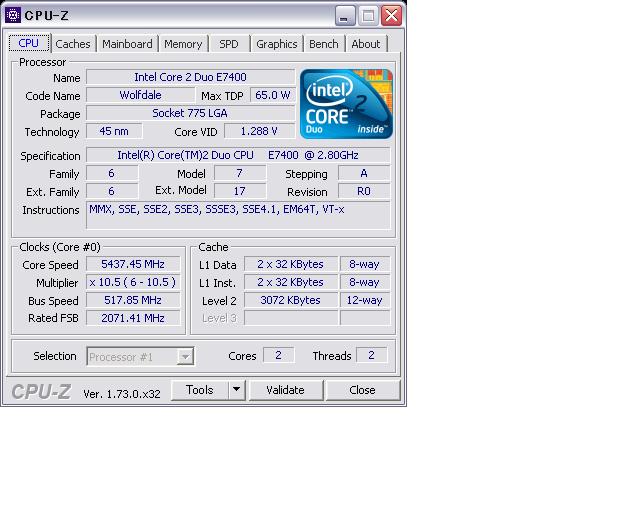640x512 pixels.
Task: Go to the Memory tab
Action: [x=183, y=44]
